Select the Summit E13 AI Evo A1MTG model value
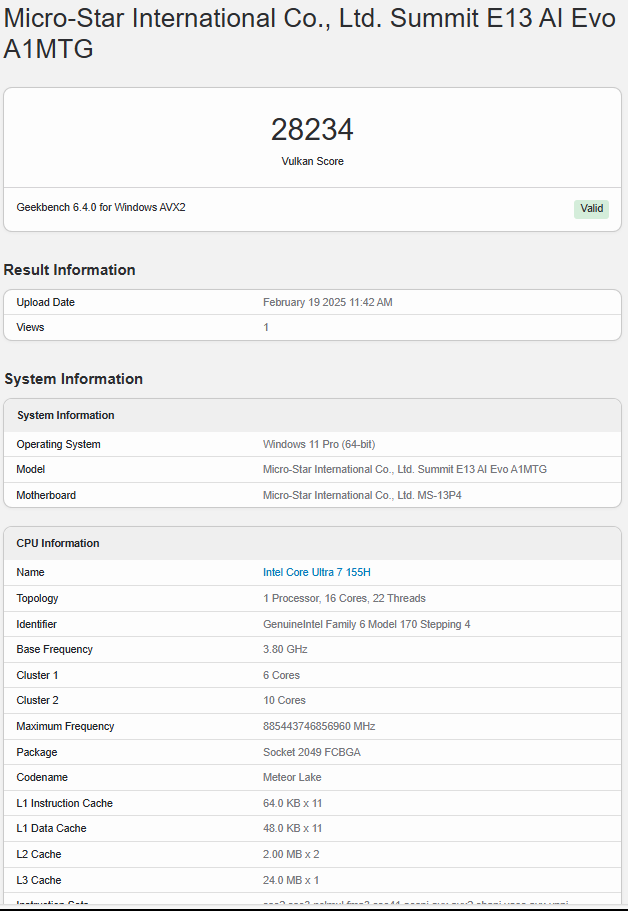Viewport: 628px width, 911px height. click(x=405, y=469)
